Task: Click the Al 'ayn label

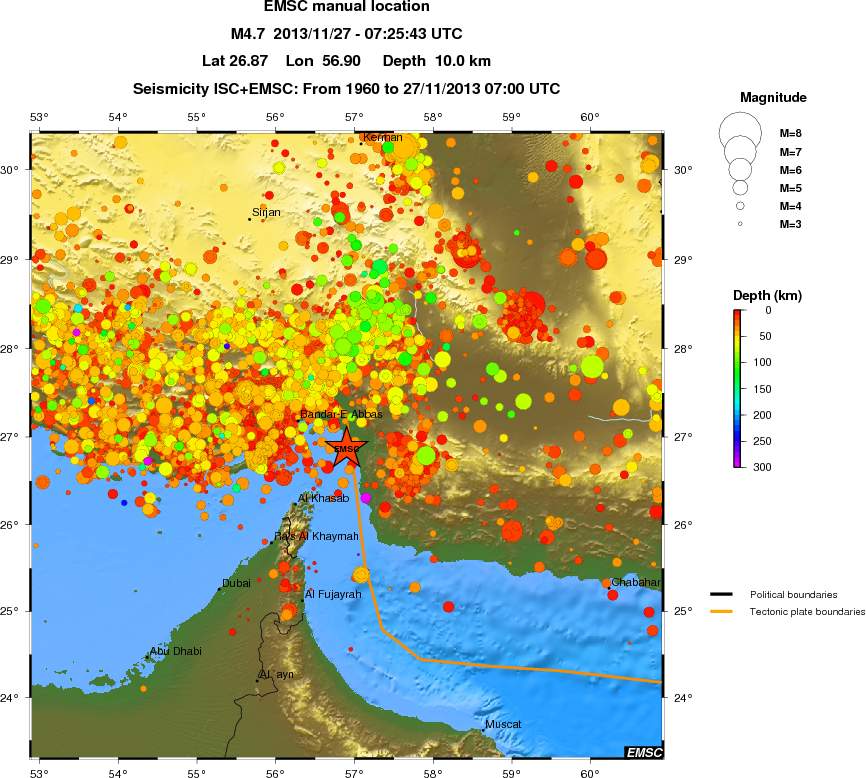Action: point(277,674)
